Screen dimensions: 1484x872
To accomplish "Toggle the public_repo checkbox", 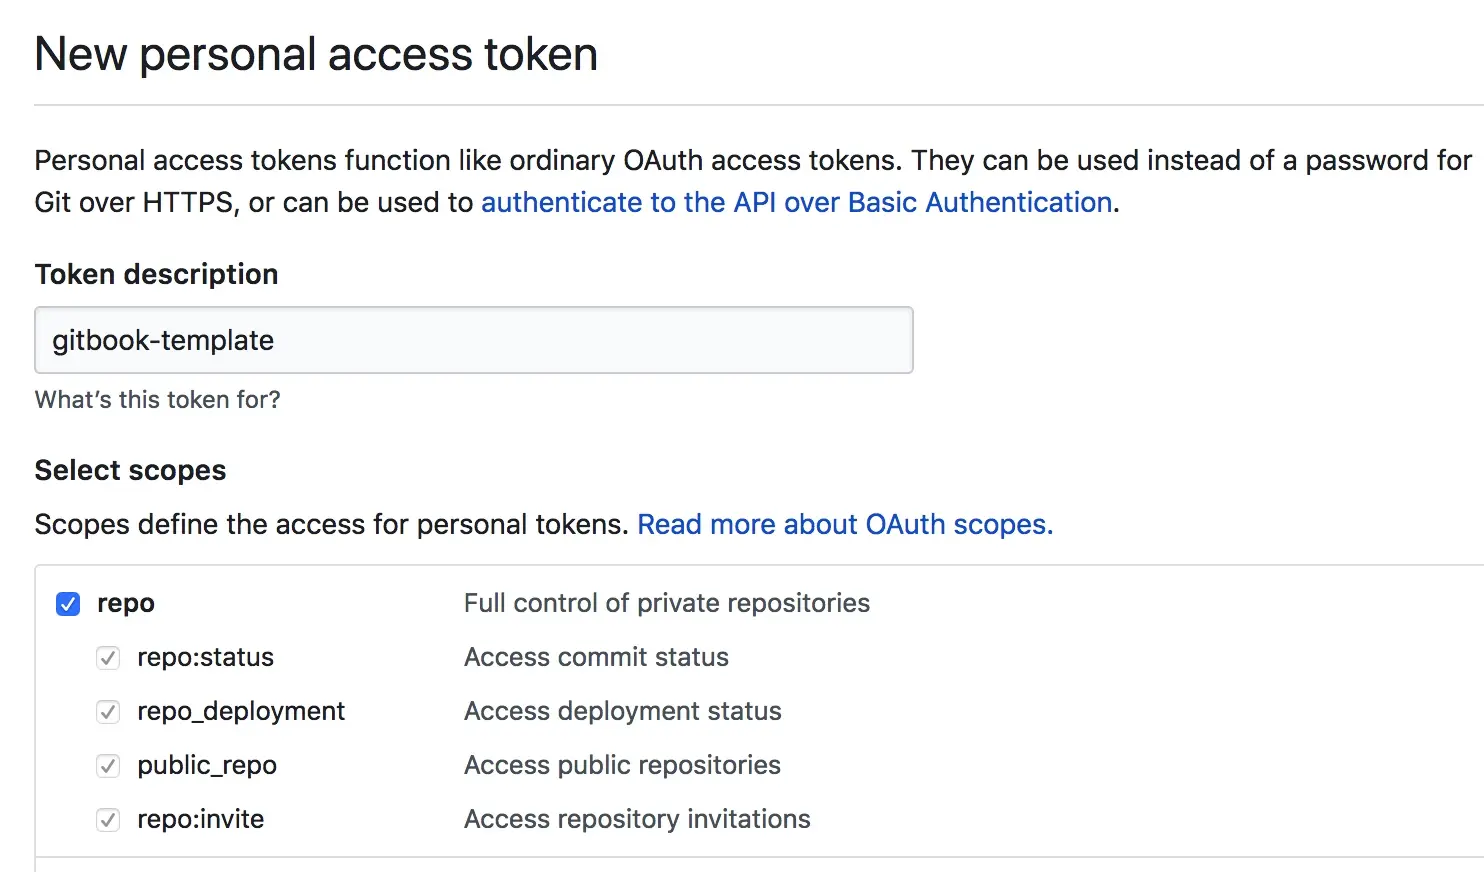I will pos(108,766).
